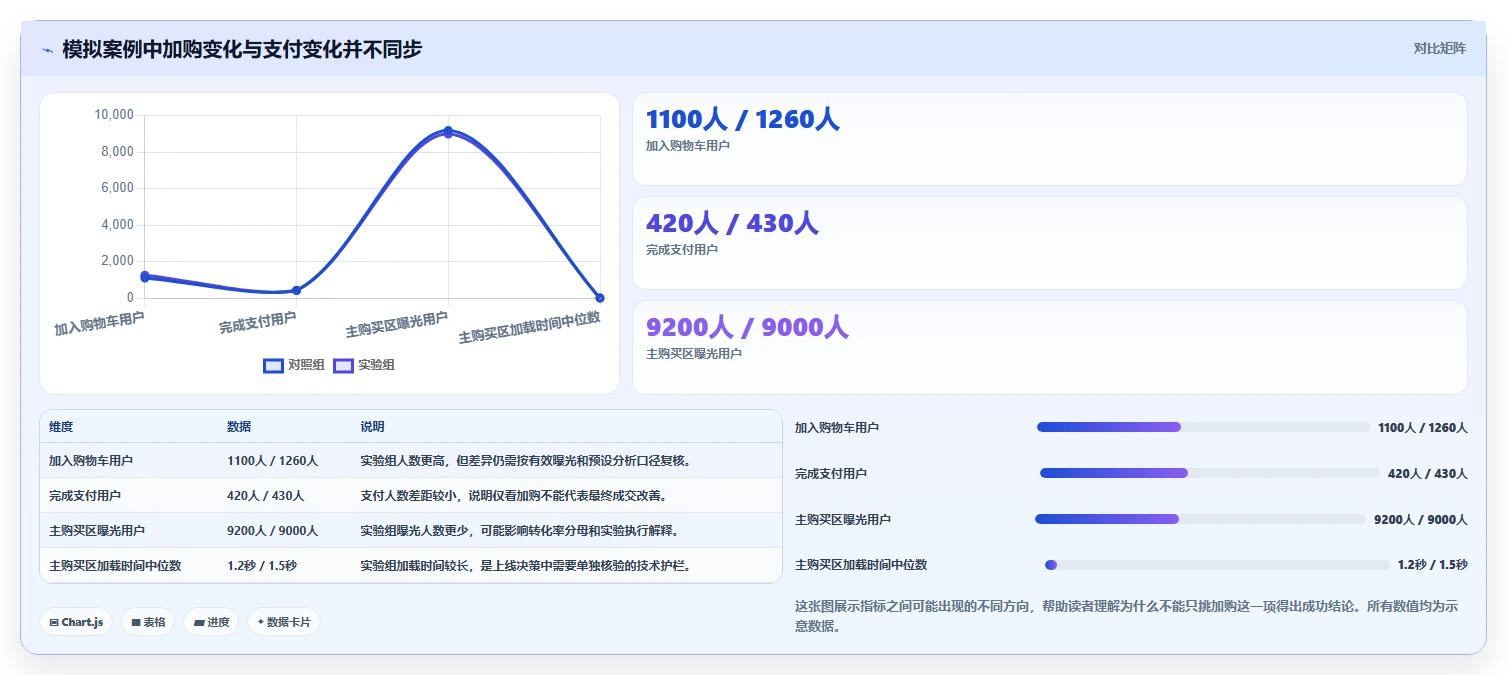This screenshot has height=675, width=1507.
Task: Click the chart data point above 加入购物车用户
Action: tap(145, 276)
